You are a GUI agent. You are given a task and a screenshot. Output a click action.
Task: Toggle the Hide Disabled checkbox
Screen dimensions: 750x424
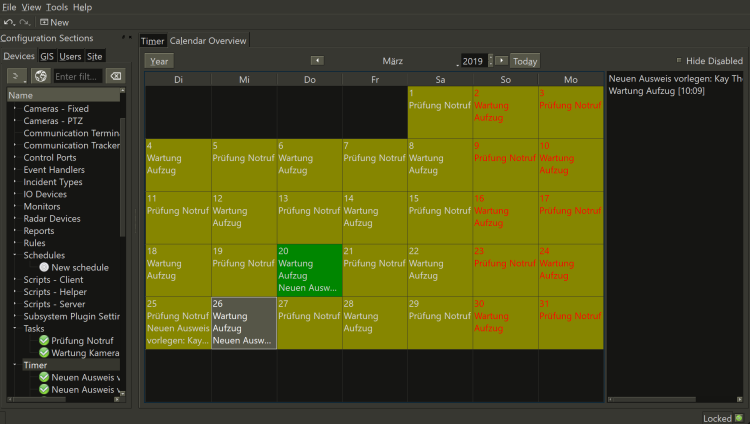pos(679,61)
